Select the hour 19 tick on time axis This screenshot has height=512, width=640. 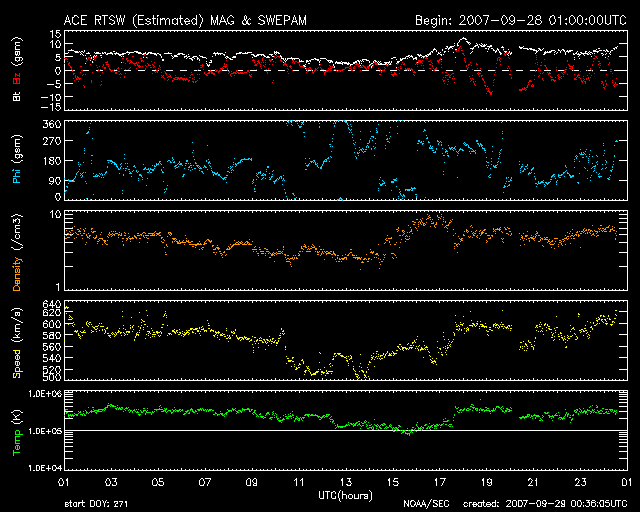pyautogui.click(x=488, y=482)
